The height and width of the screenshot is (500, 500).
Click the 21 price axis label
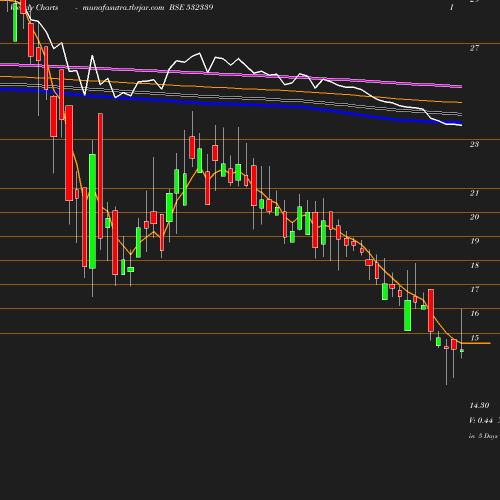(474, 193)
